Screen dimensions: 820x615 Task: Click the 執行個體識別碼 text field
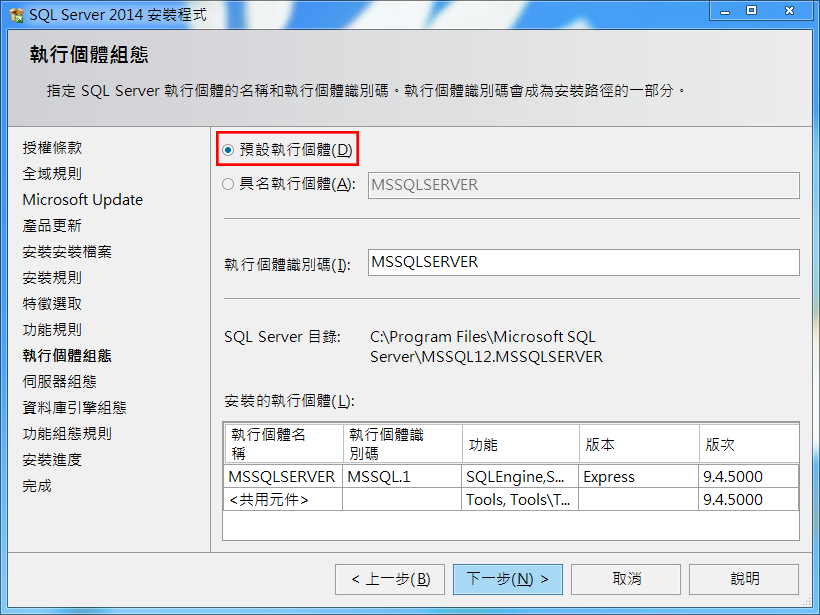point(583,262)
